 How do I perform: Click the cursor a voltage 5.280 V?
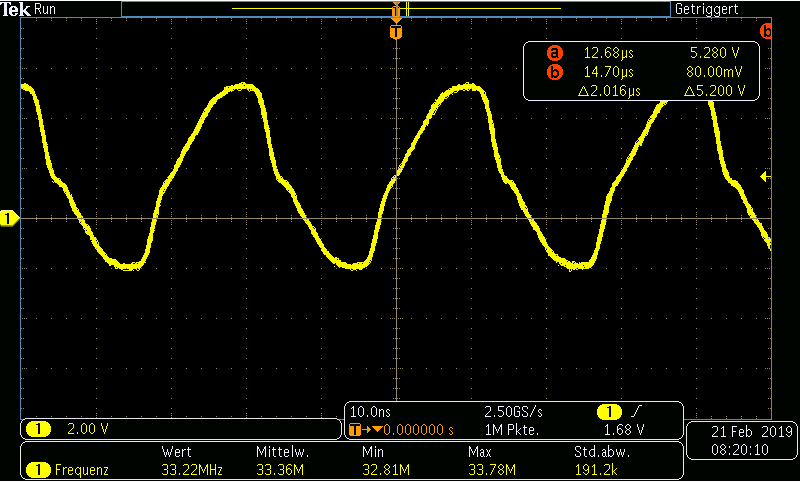point(714,53)
